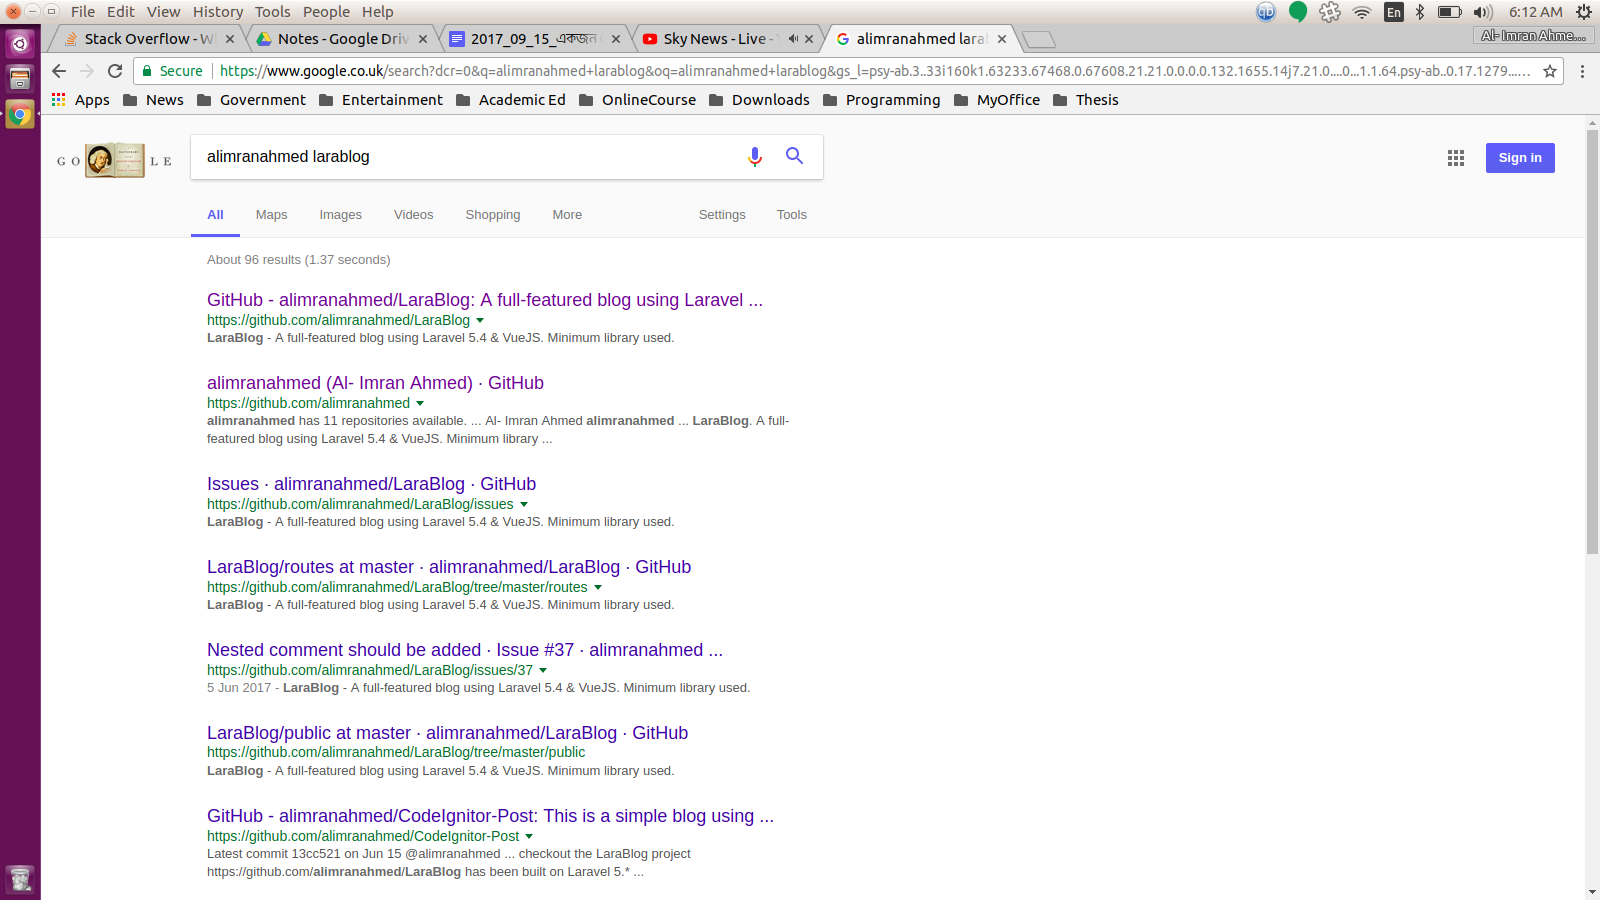Open the LaraBlog/routes at master result
The height and width of the screenshot is (900, 1600).
click(x=449, y=567)
